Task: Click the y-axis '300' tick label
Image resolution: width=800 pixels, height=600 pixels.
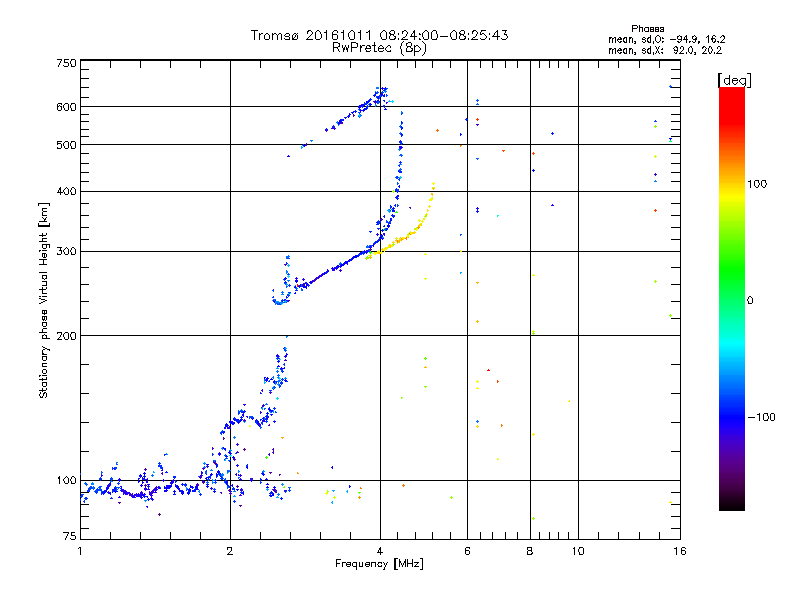Action: 66,251
